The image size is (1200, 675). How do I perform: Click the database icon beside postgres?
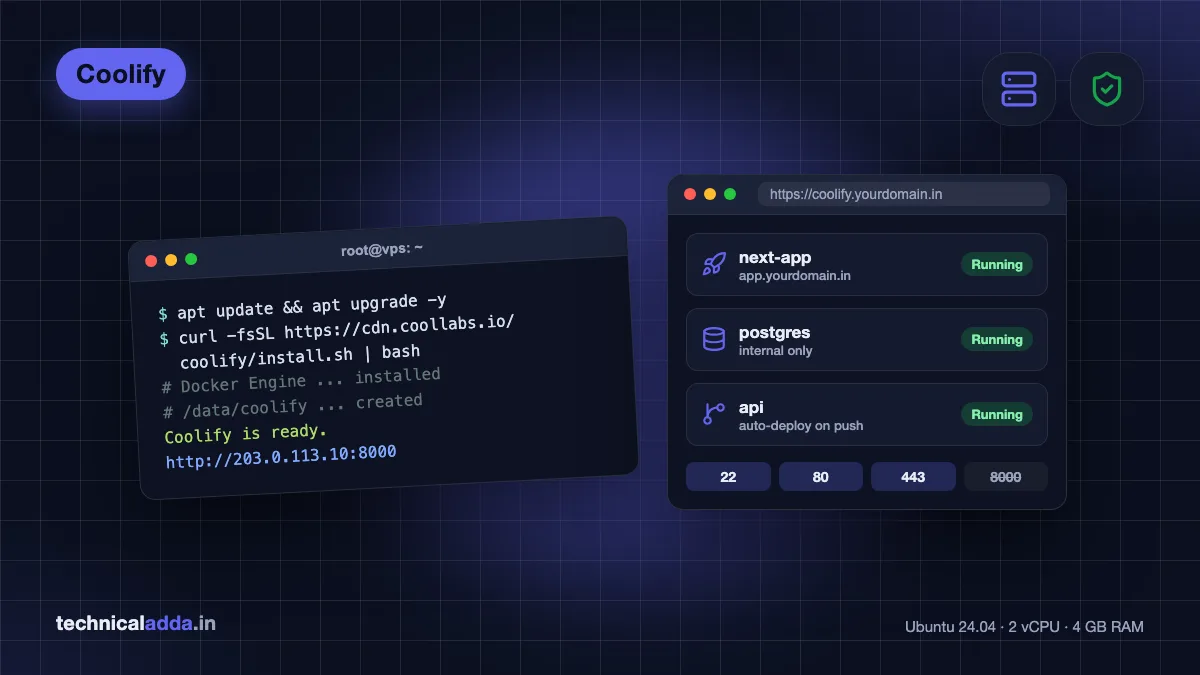[x=714, y=339]
